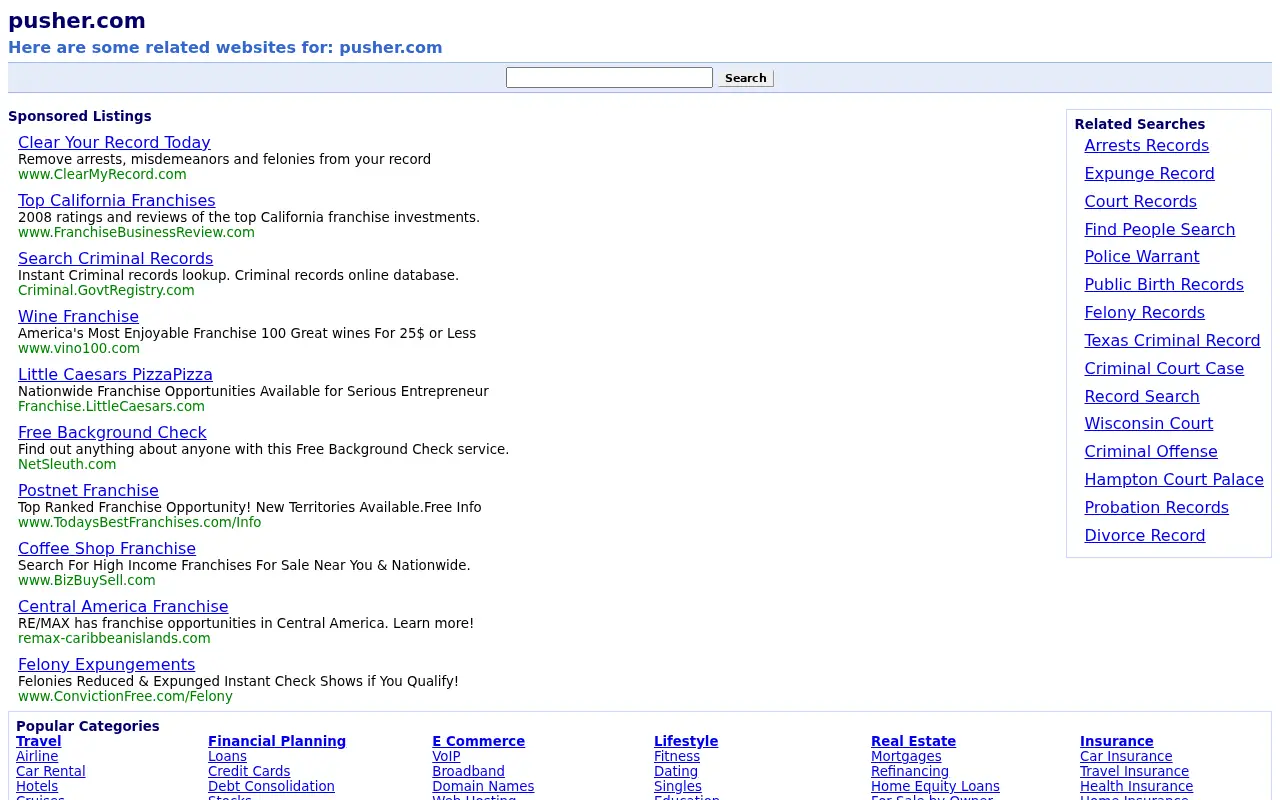The image size is (1280, 800).
Task: Open Record Search related link
Action: 1142,397
